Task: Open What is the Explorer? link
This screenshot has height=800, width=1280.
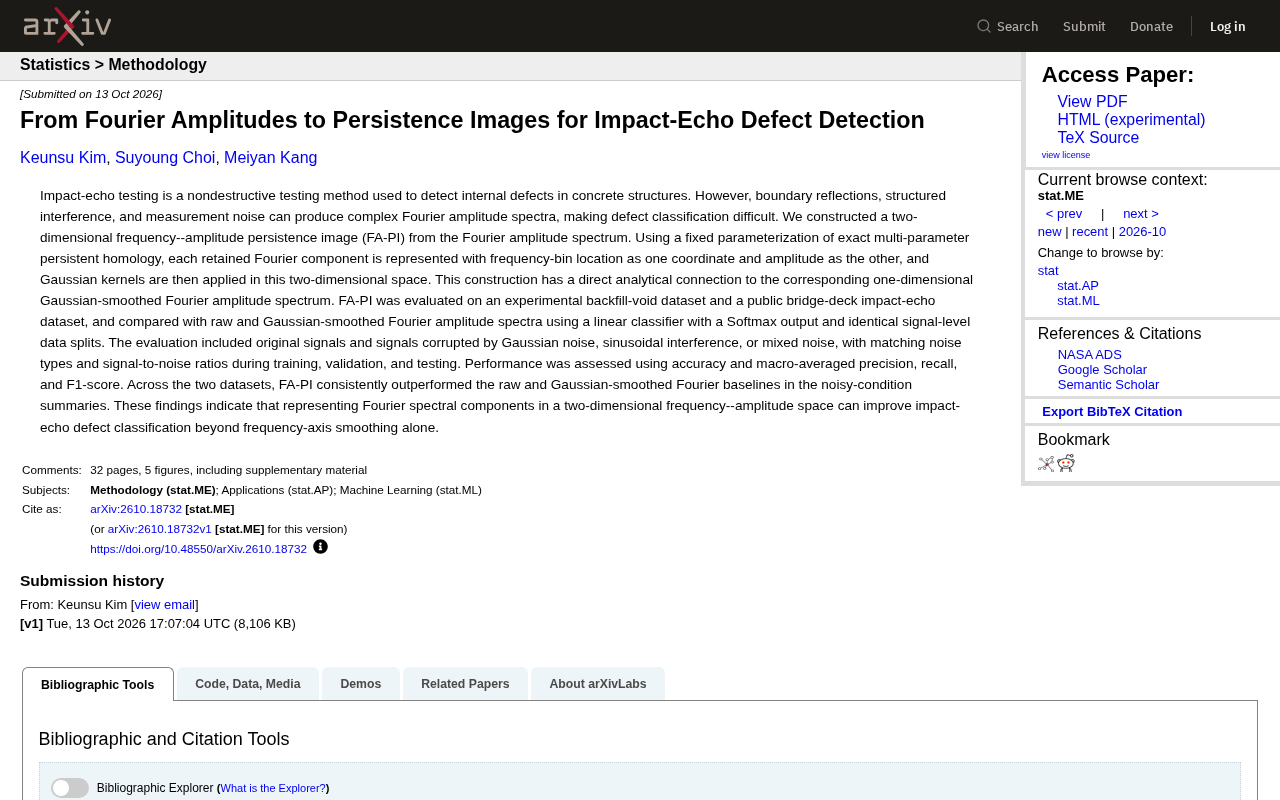Action: click(273, 788)
